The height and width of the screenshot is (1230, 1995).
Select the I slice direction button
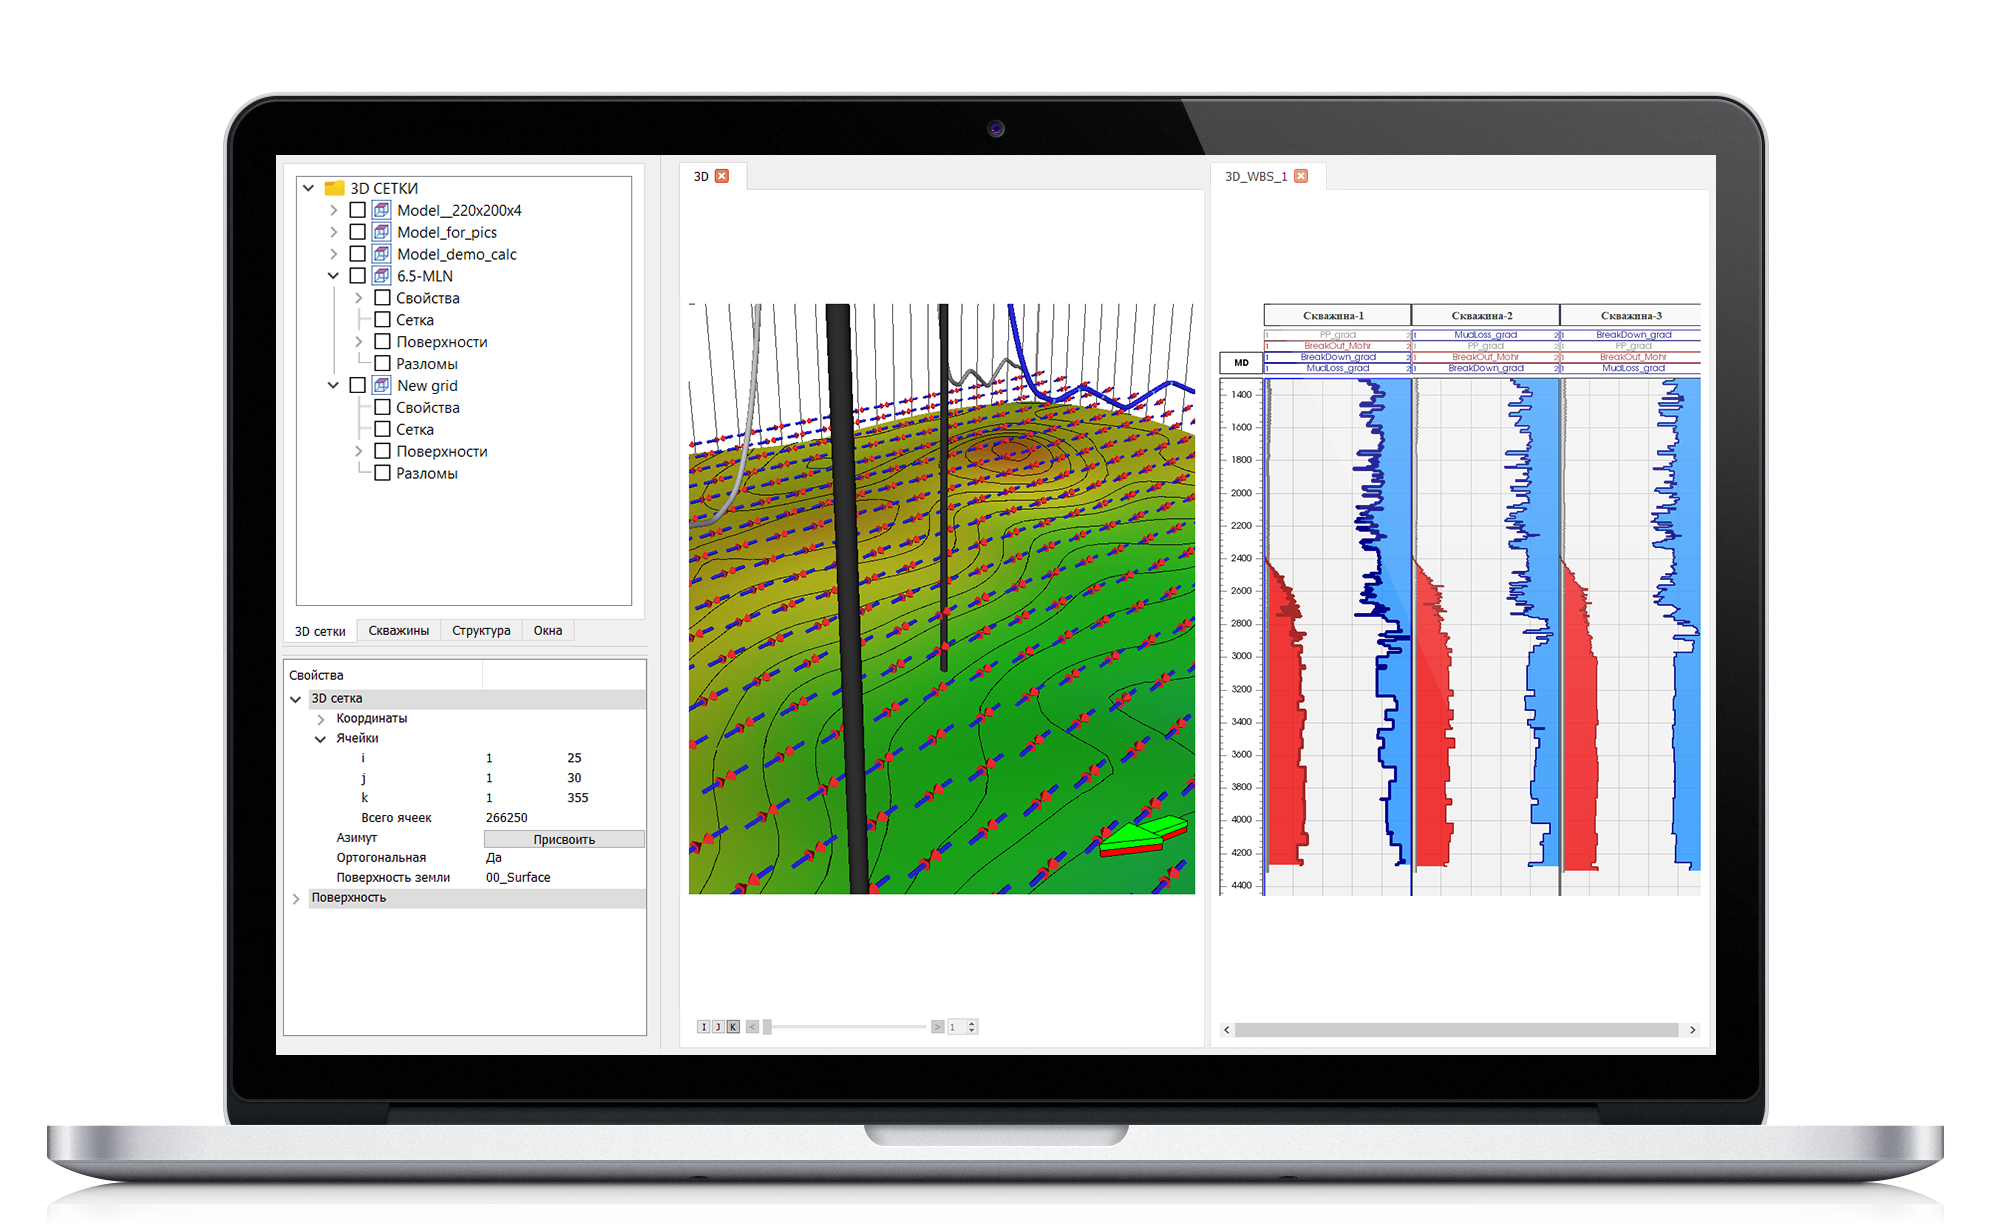pos(703,1027)
